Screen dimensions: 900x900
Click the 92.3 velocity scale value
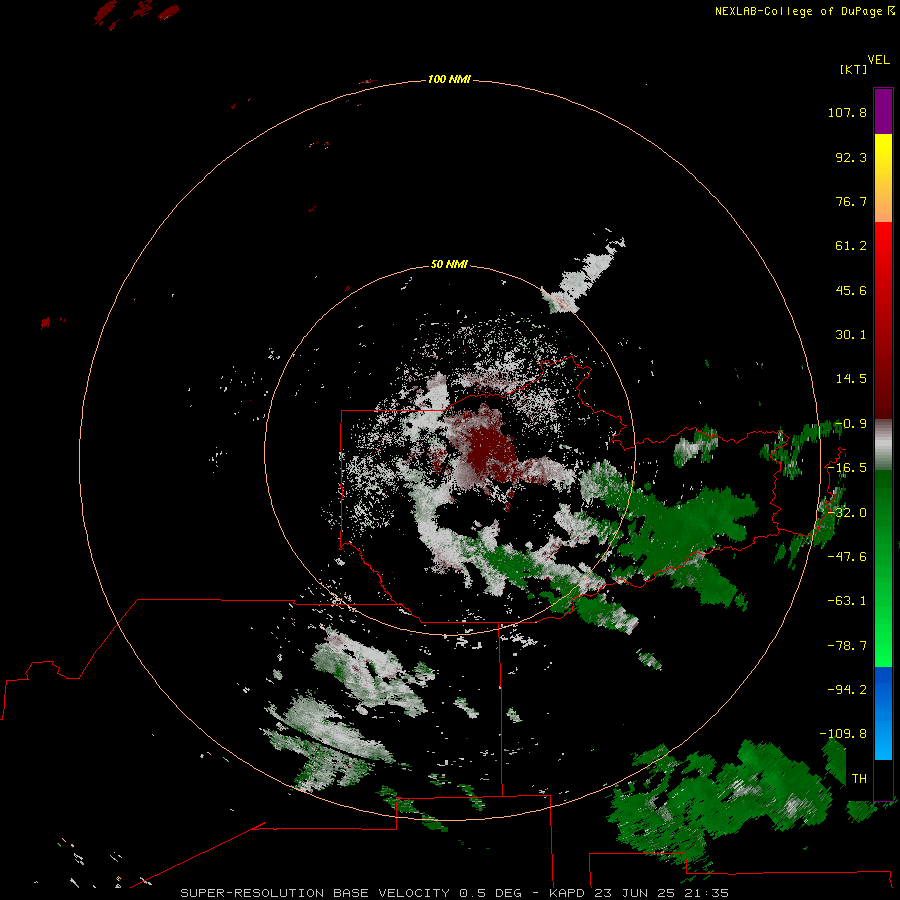click(851, 157)
